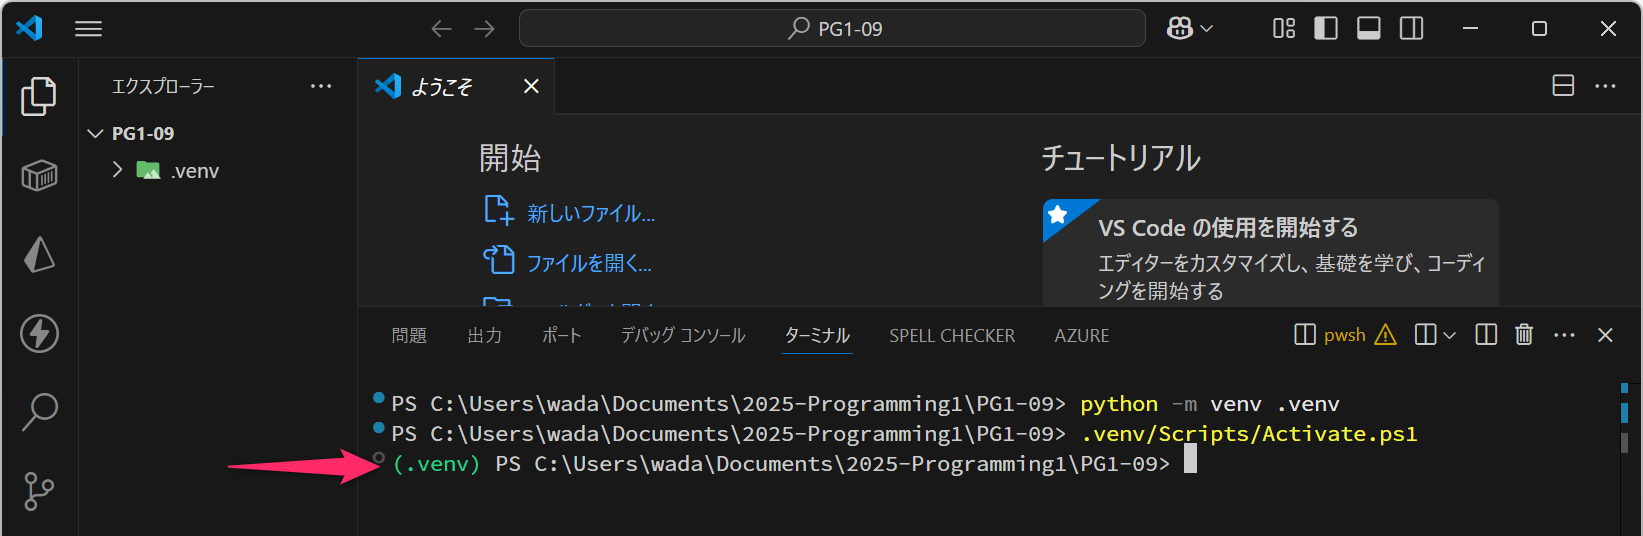This screenshot has height=536, width=1643.
Task: Switch to the 出力 panel tab
Action: coord(485,336)
